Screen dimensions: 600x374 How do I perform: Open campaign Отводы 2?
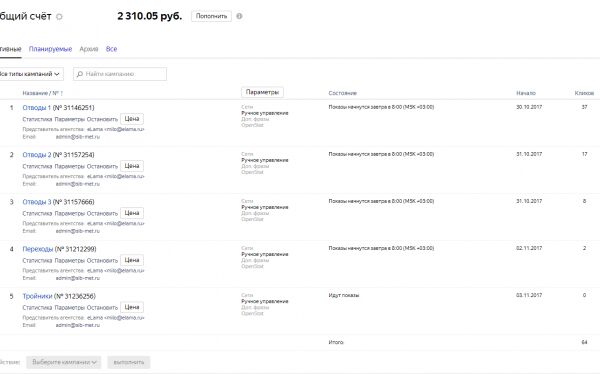point(37,155)
